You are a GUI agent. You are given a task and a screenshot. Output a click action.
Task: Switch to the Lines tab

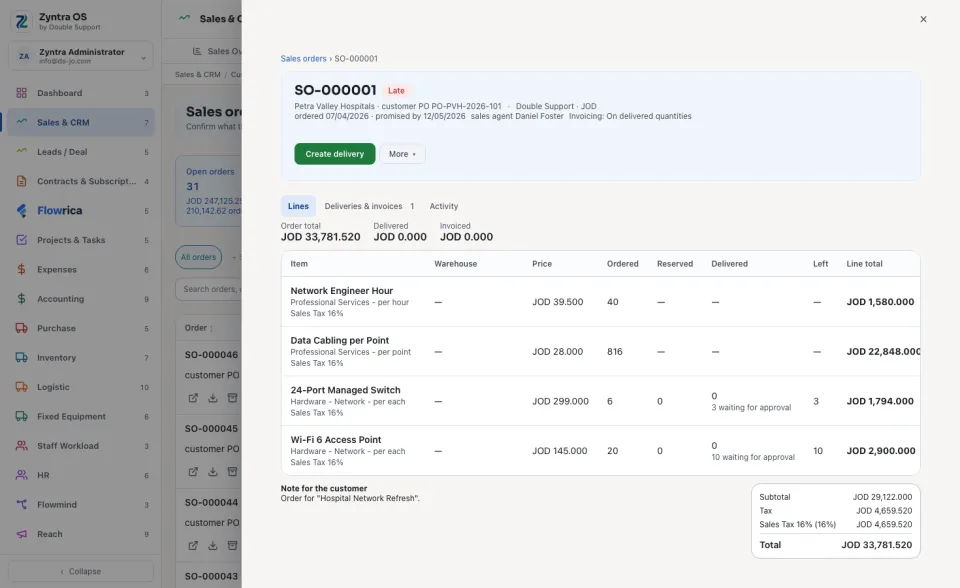[x=298, y=206]
